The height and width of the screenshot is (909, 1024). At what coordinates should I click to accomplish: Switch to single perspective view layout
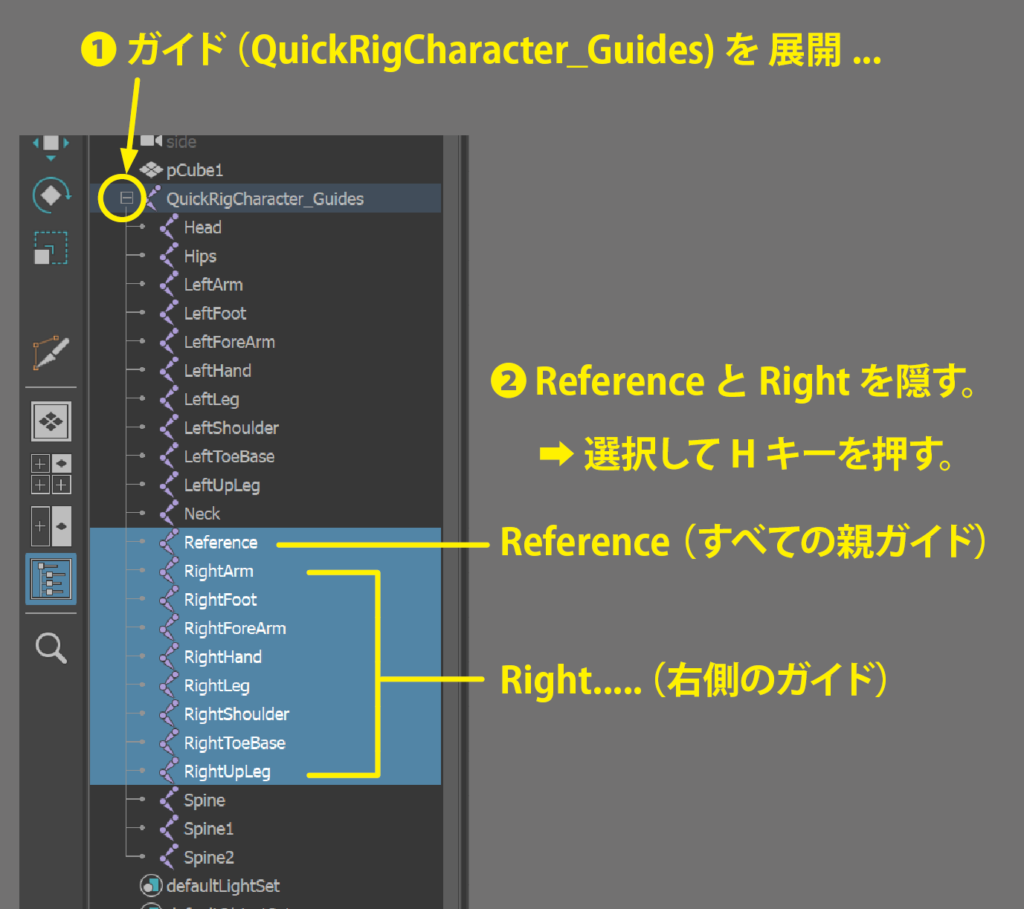pyautogui.click(x=50, y=421)
